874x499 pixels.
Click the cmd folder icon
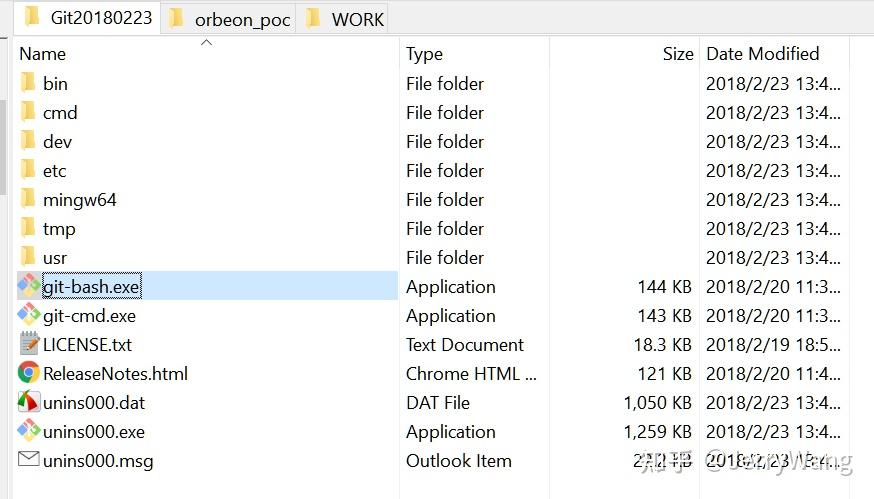28,112
